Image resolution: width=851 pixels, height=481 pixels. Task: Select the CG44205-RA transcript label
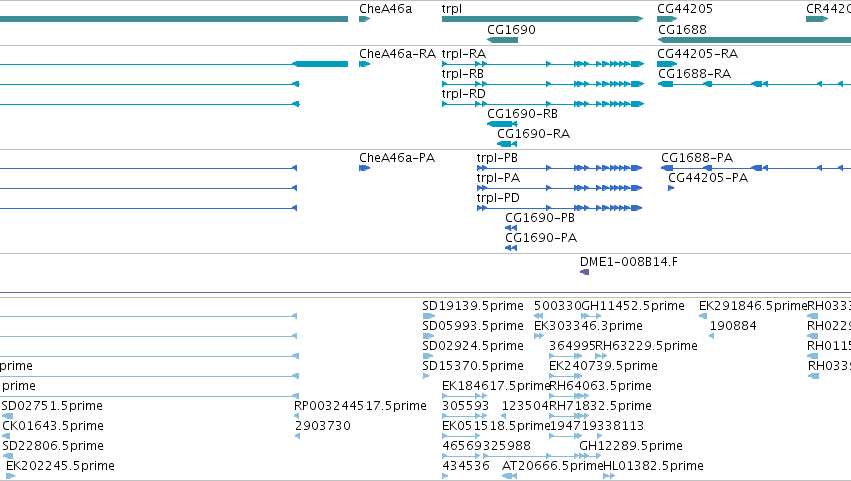click(x=697, y=54)
